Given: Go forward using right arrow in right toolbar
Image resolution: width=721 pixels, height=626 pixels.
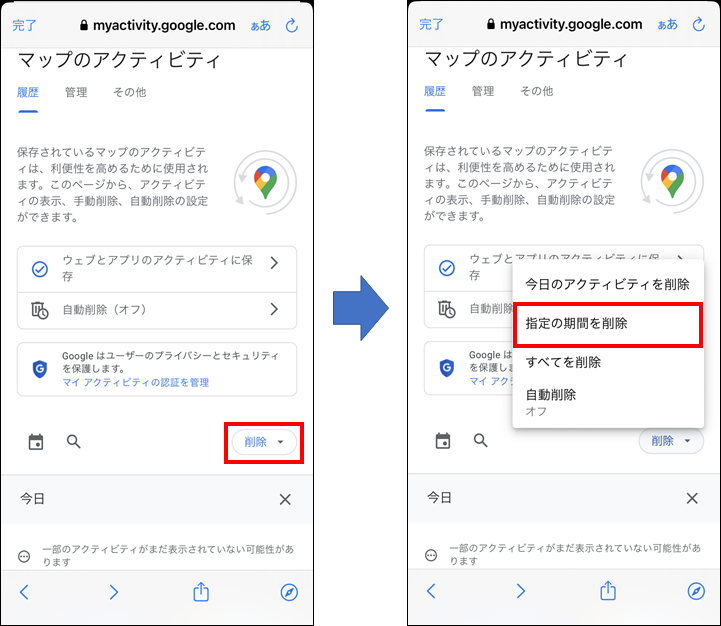Looking at the screenshot, I should 521,591.
